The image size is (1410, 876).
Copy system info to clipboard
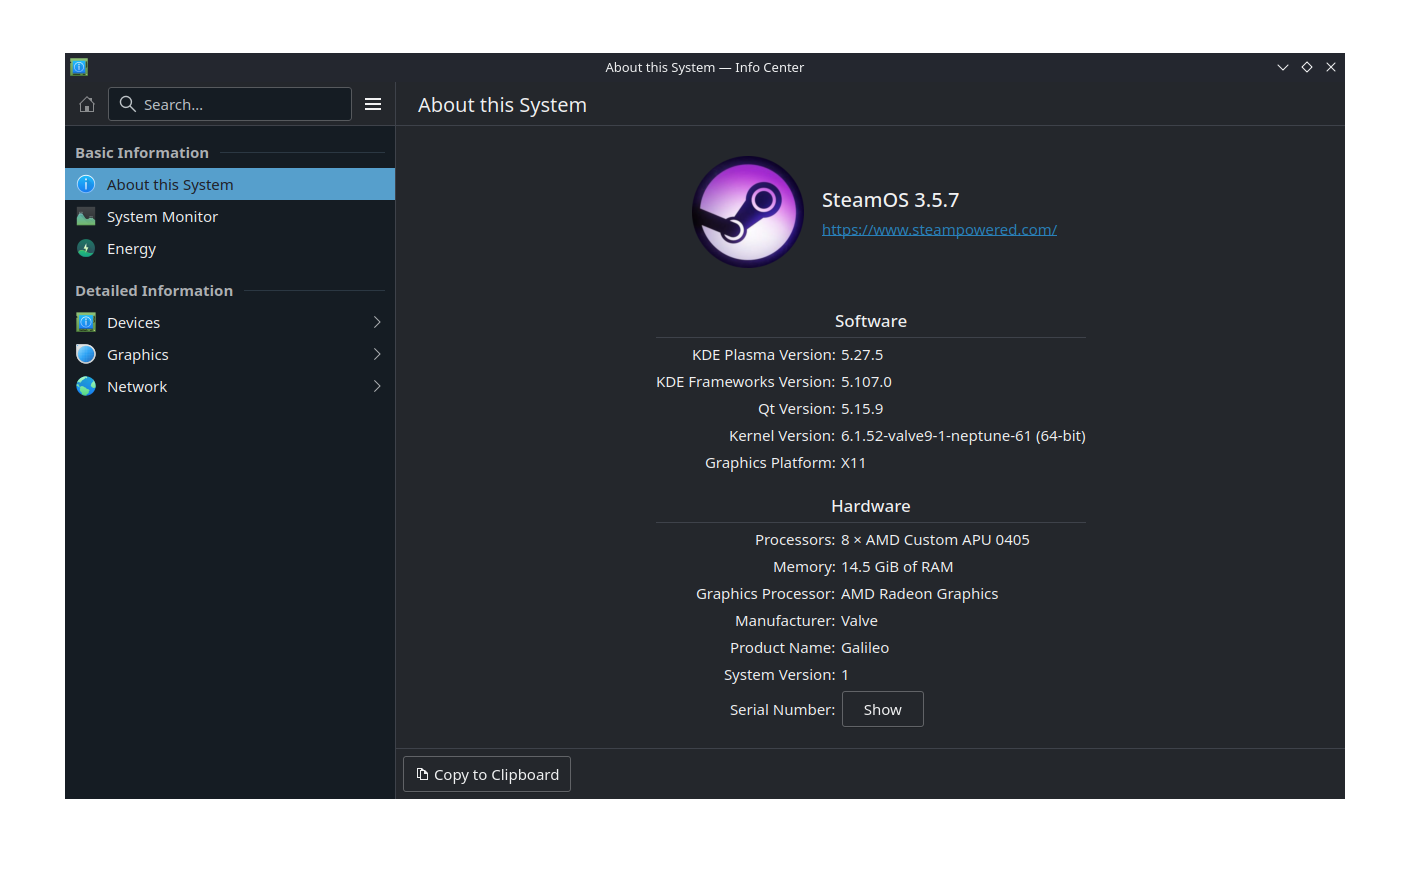click(x=487, y=774)
